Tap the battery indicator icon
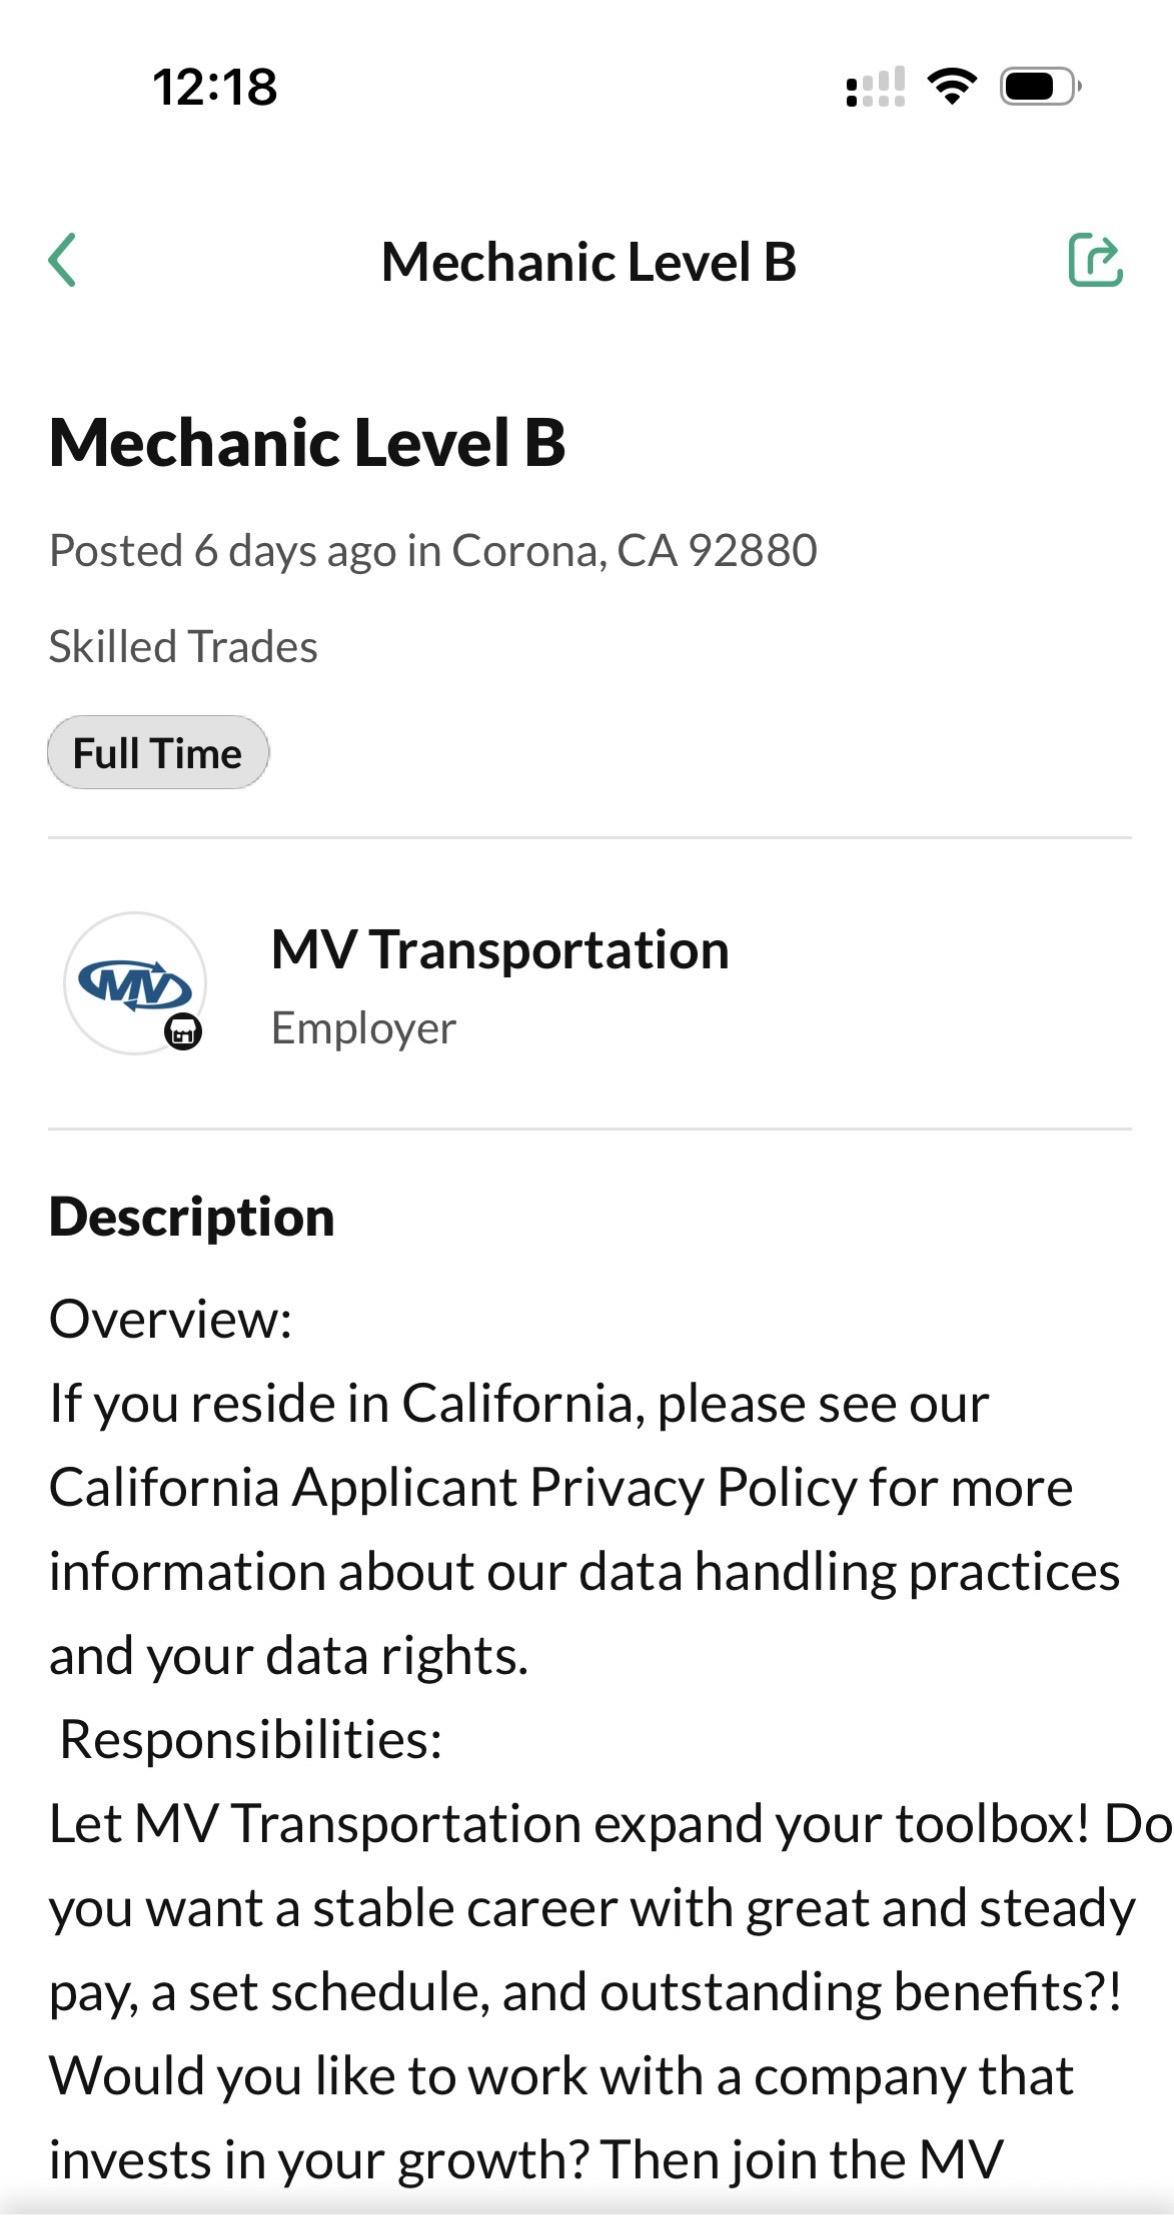 click(1038, 87)
